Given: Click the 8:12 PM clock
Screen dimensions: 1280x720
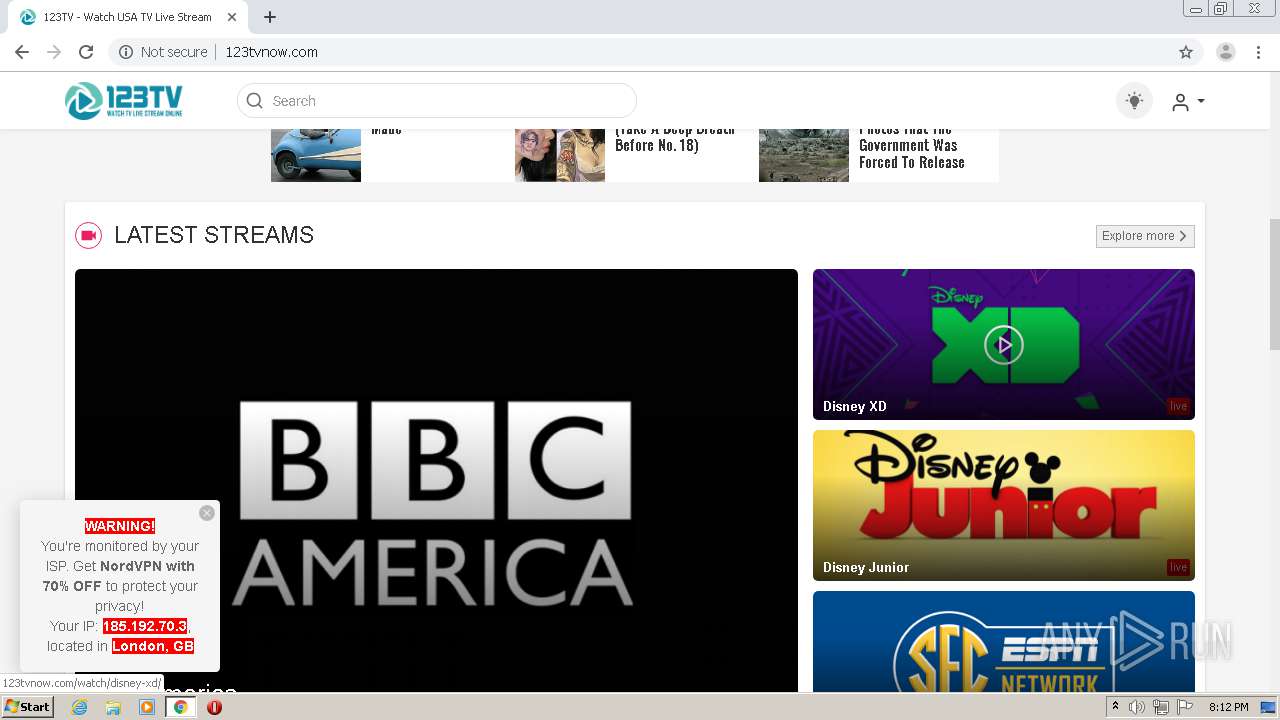Looking at the screenshot, I should pos(1229,707).
